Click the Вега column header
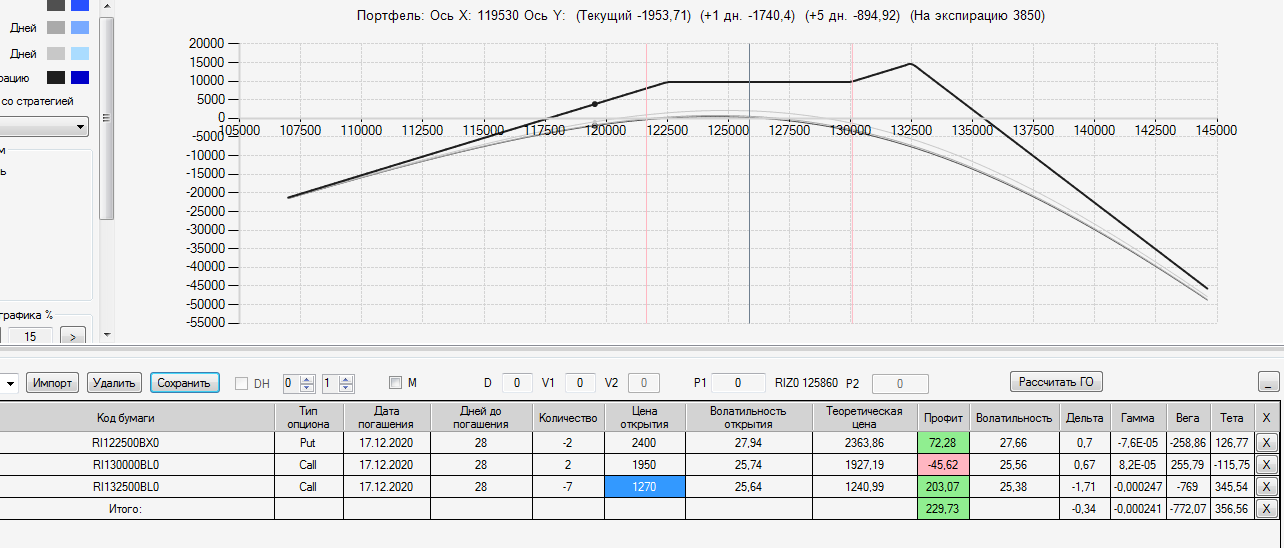Screen dimensions: 1284x548 (1187, 417)
